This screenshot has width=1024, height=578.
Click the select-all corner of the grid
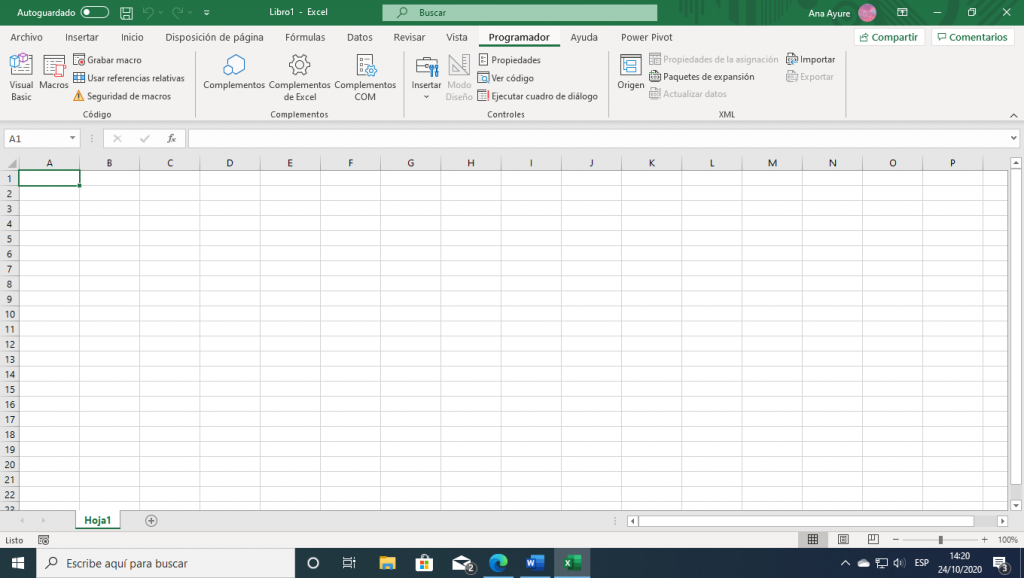coord(10,163)
